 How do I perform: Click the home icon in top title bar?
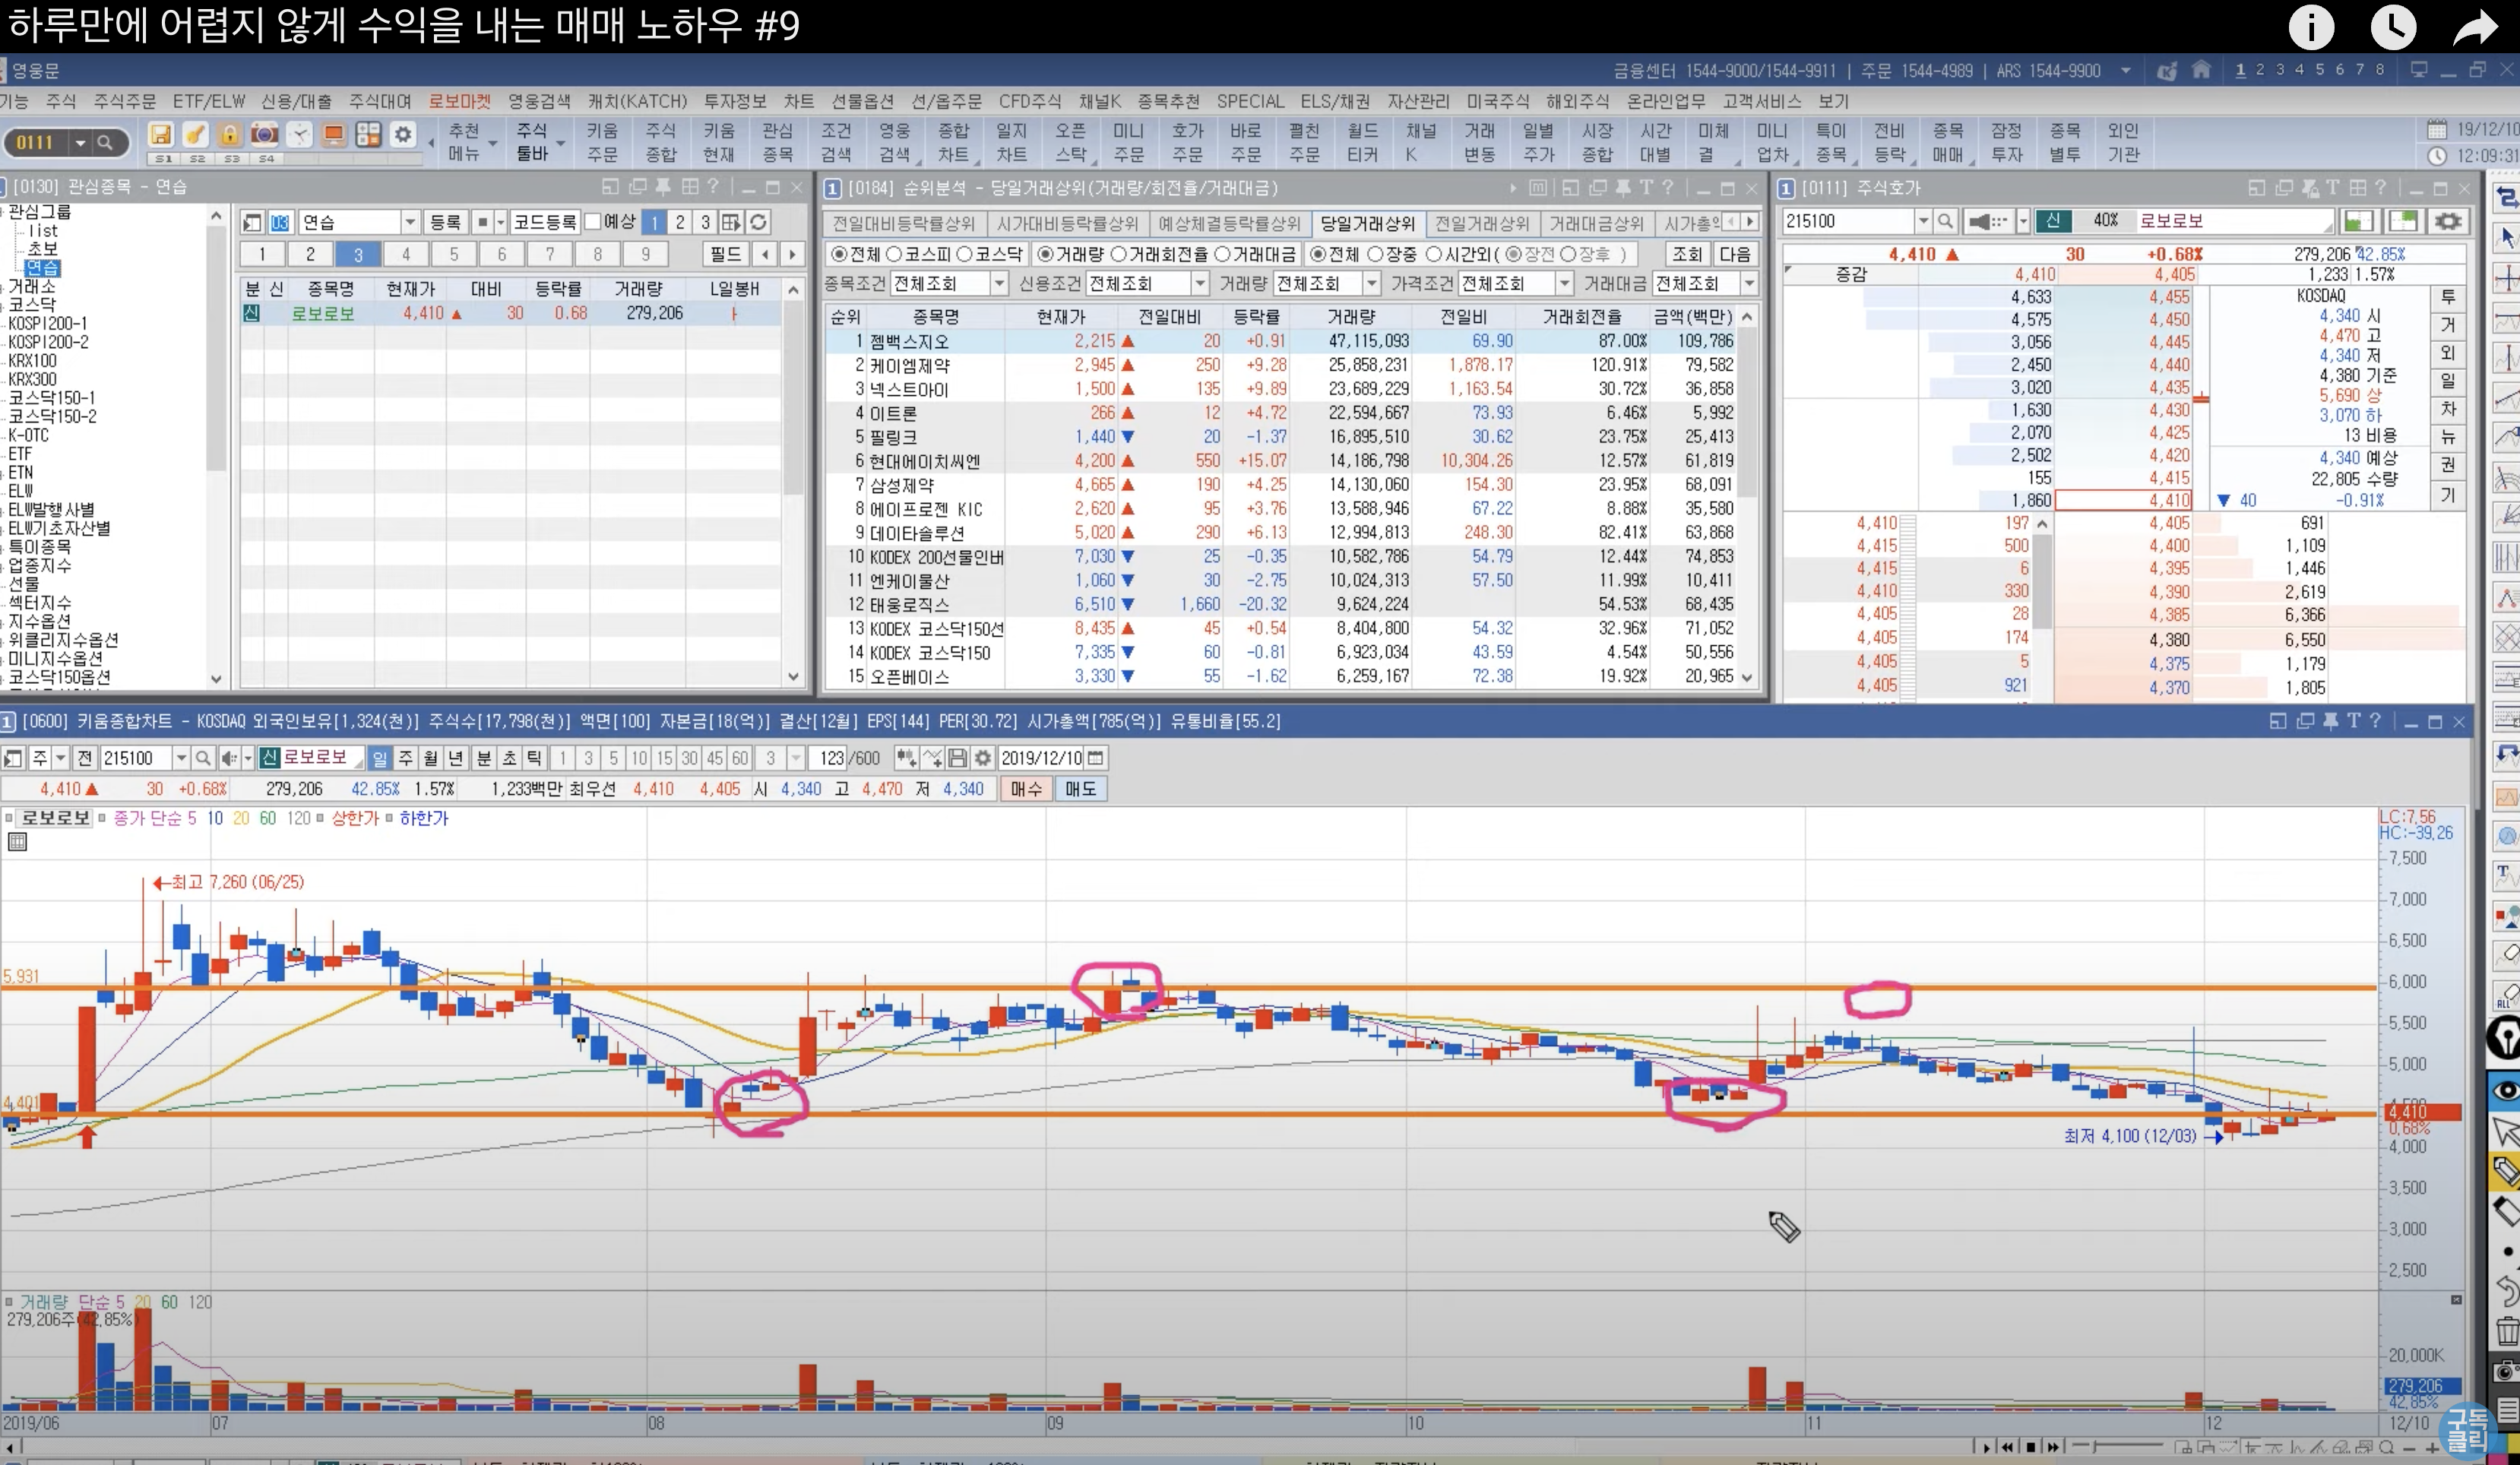click(x=2201, y=70)
